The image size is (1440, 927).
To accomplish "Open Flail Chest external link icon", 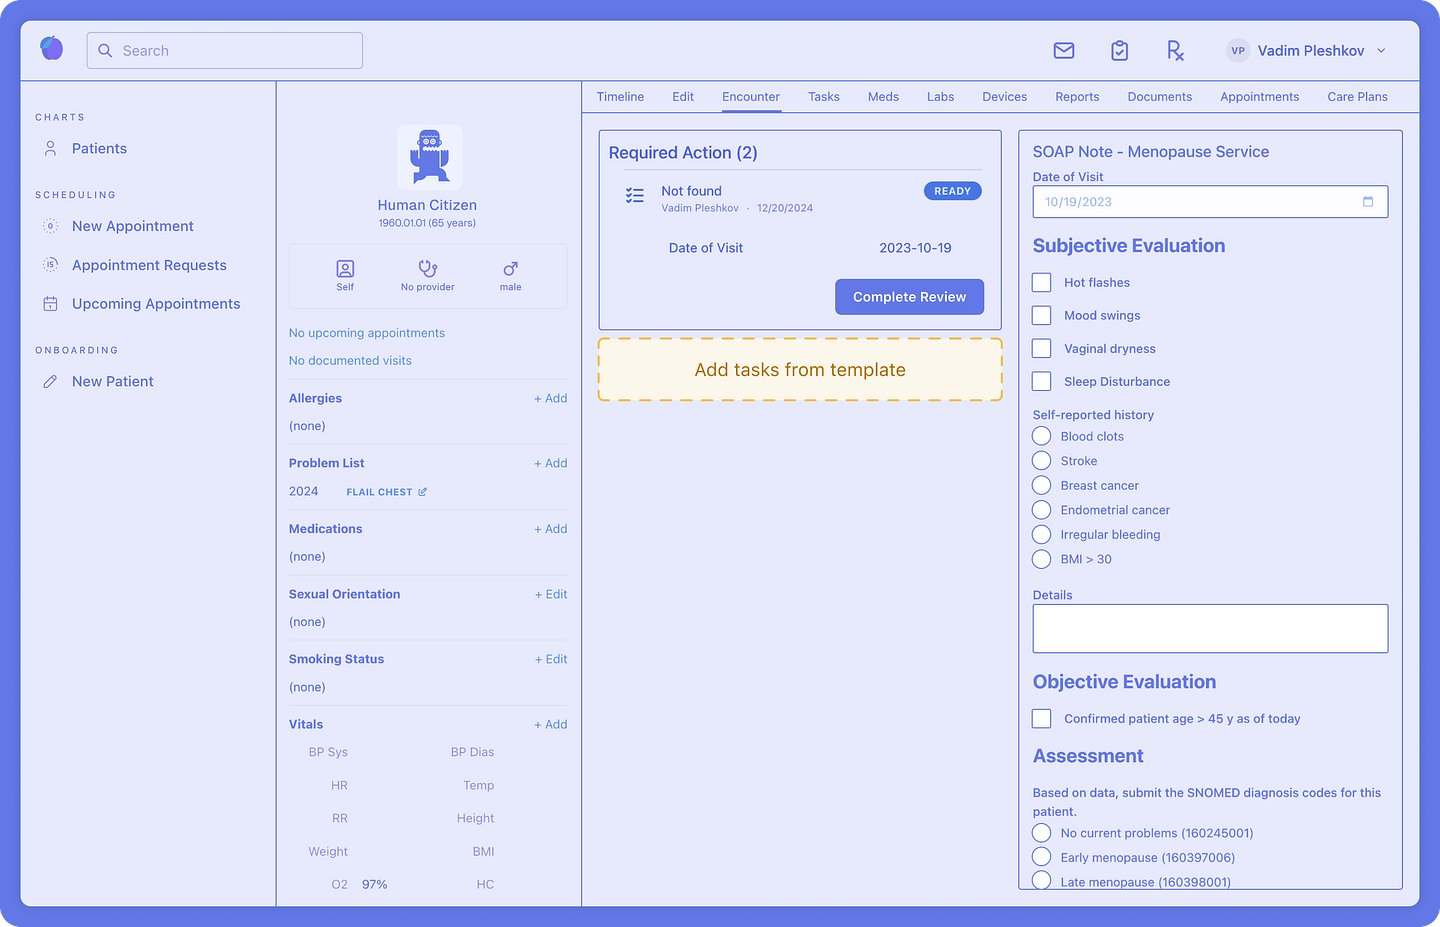I will coord(422,492).
